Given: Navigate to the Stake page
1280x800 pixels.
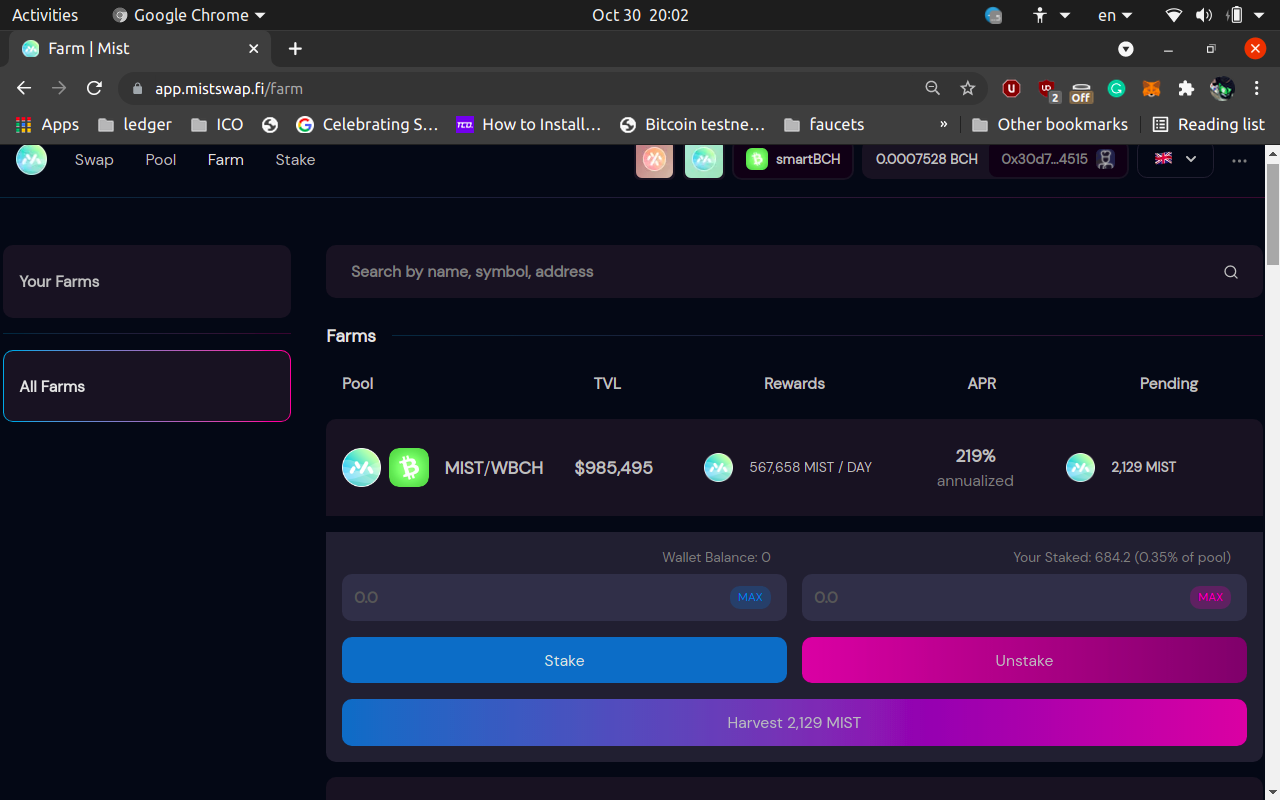Looking at the screenshot, I should (295, 160).
